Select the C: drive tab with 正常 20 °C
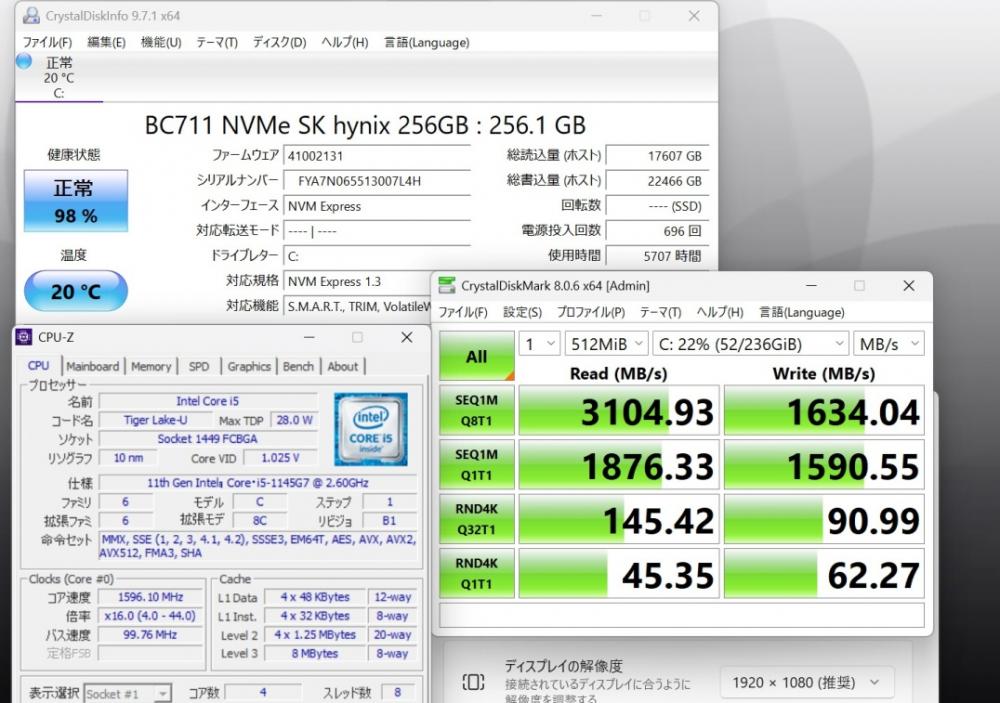This screenshot has width=1000, height=703. coord(59,77)
